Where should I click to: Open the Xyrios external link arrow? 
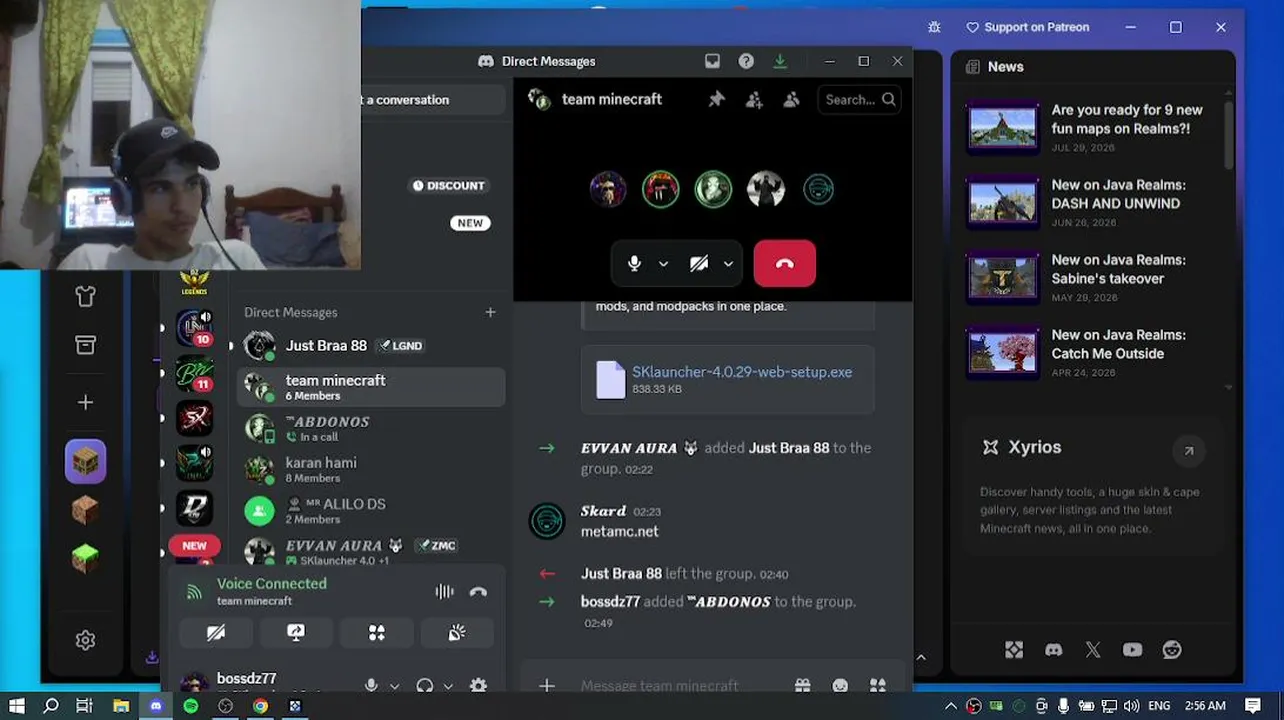1189,451
